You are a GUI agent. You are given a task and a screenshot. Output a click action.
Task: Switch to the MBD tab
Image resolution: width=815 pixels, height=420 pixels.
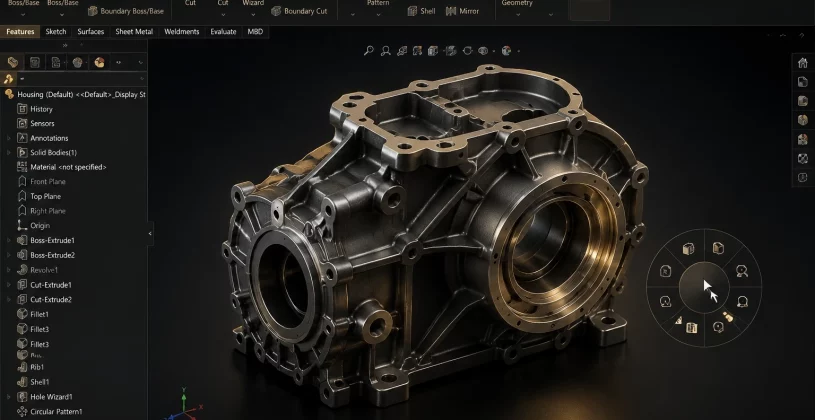click(x=255, y=32)
